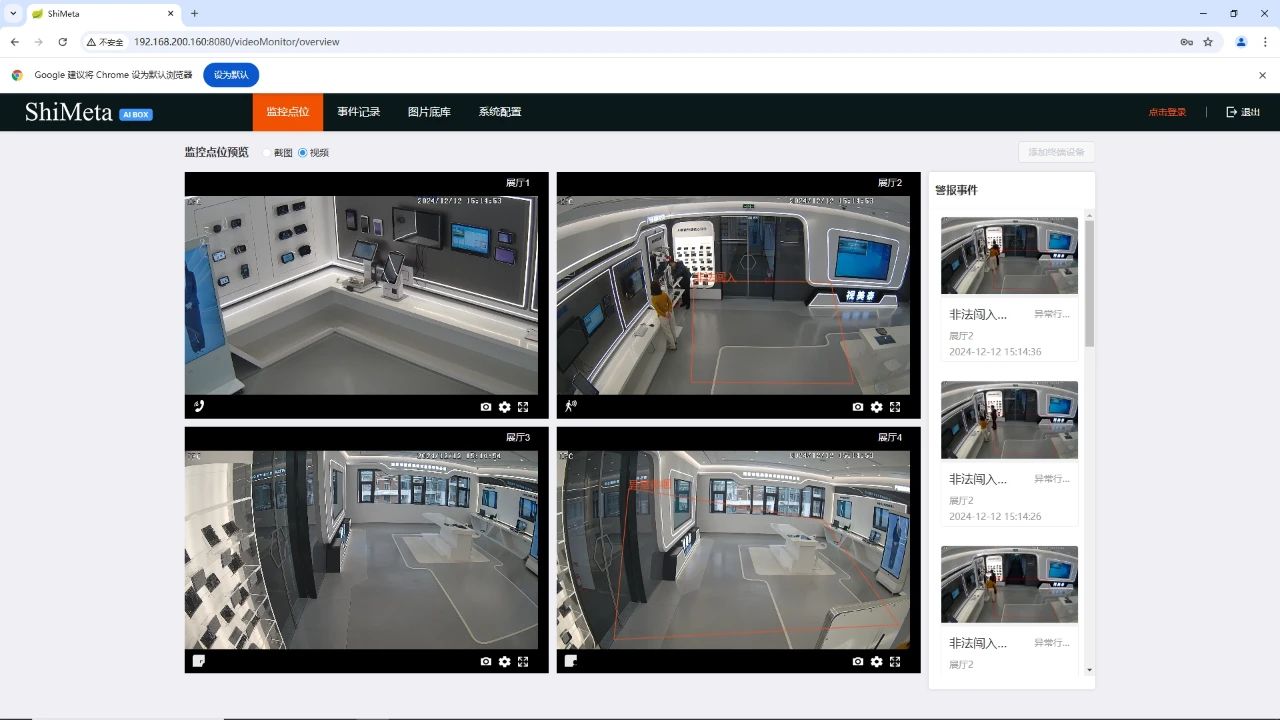Click the 添加终端设备 button
1280x720 pixels.
[x=1057, y=152]
